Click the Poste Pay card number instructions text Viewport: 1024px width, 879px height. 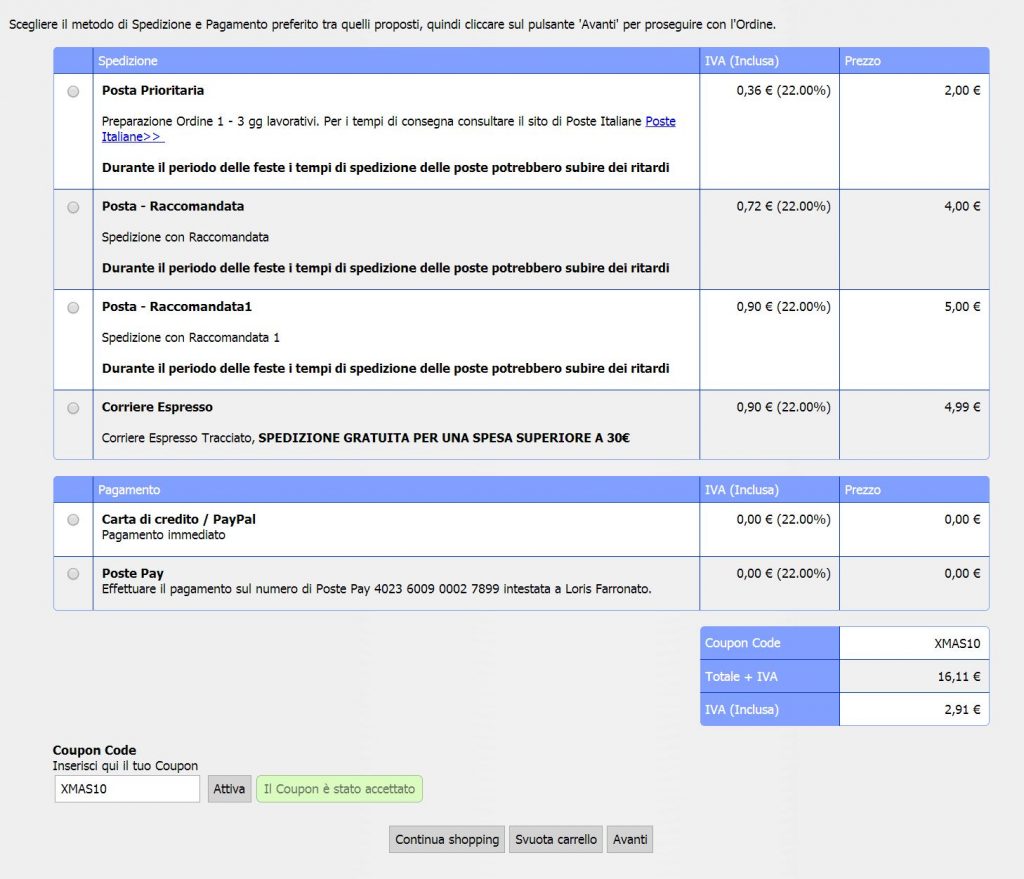(x=377, y=589)
